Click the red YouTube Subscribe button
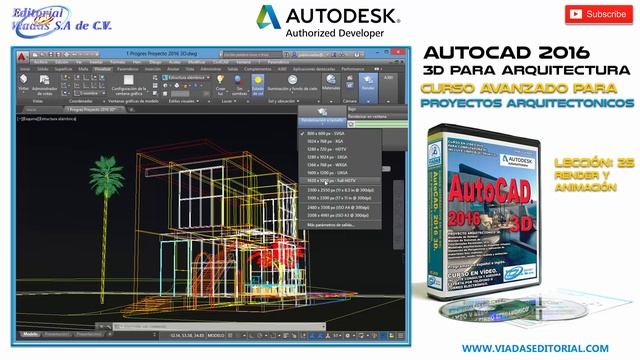Viewport: 640px width, 360px height. click(598, 14)
